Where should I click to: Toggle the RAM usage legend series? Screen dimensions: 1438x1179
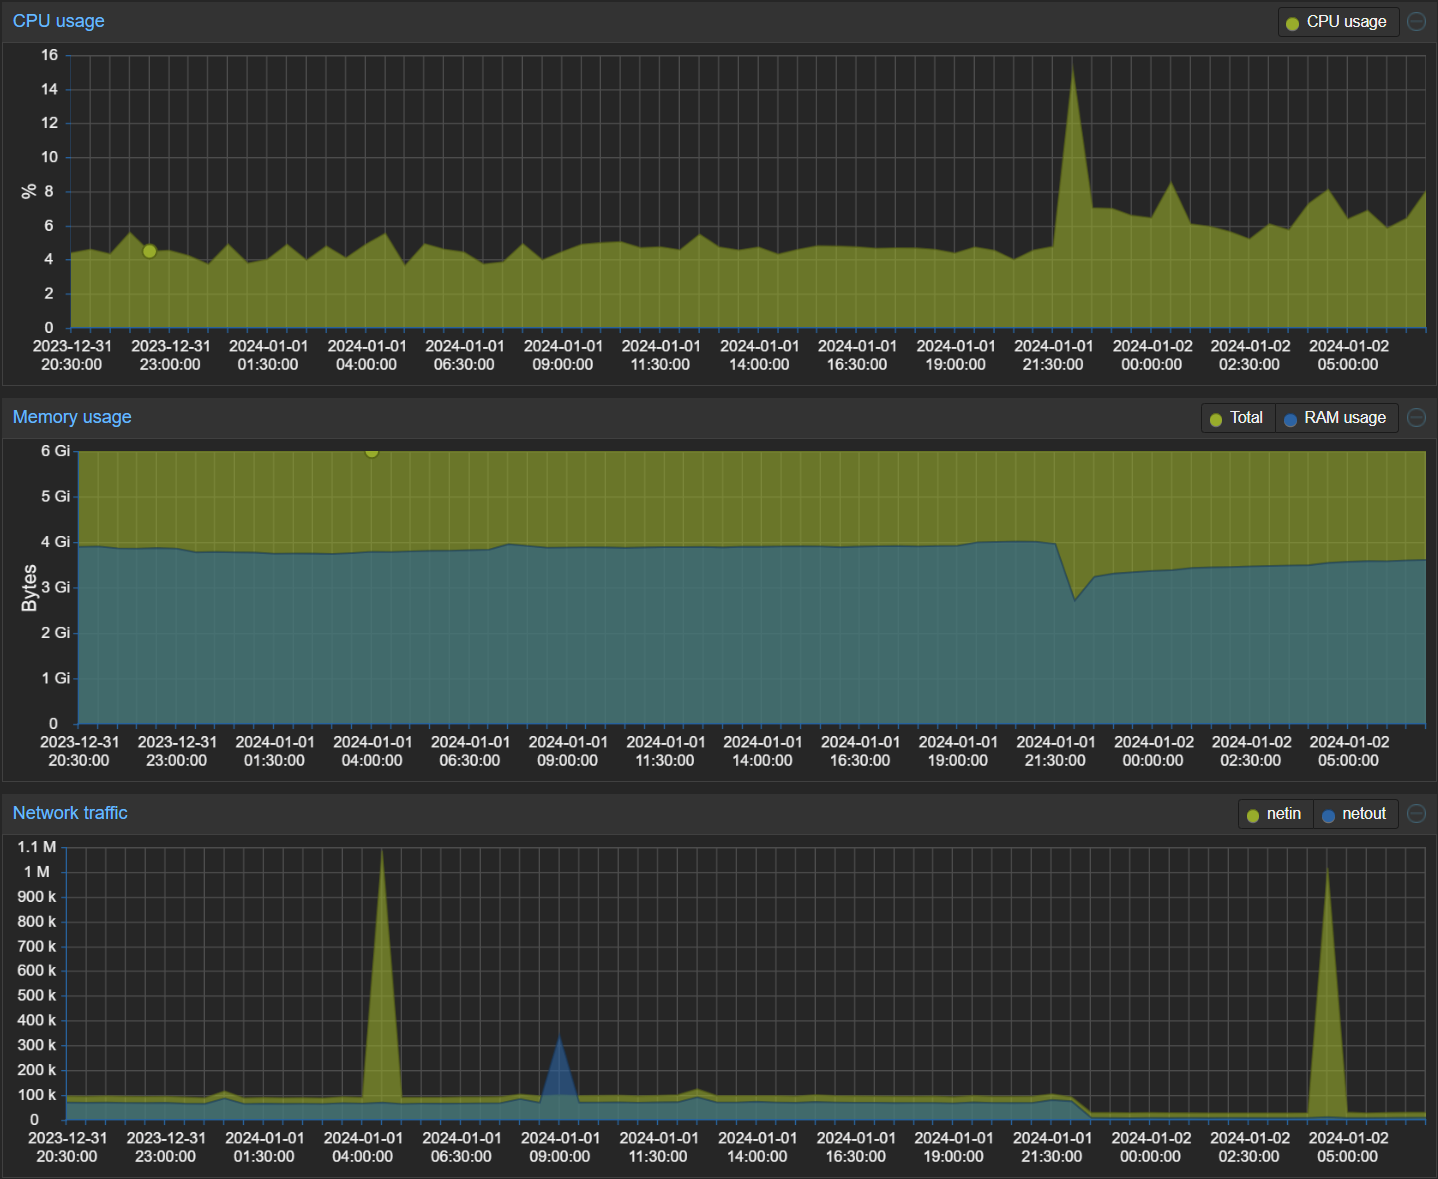[x=1337, y=418]
